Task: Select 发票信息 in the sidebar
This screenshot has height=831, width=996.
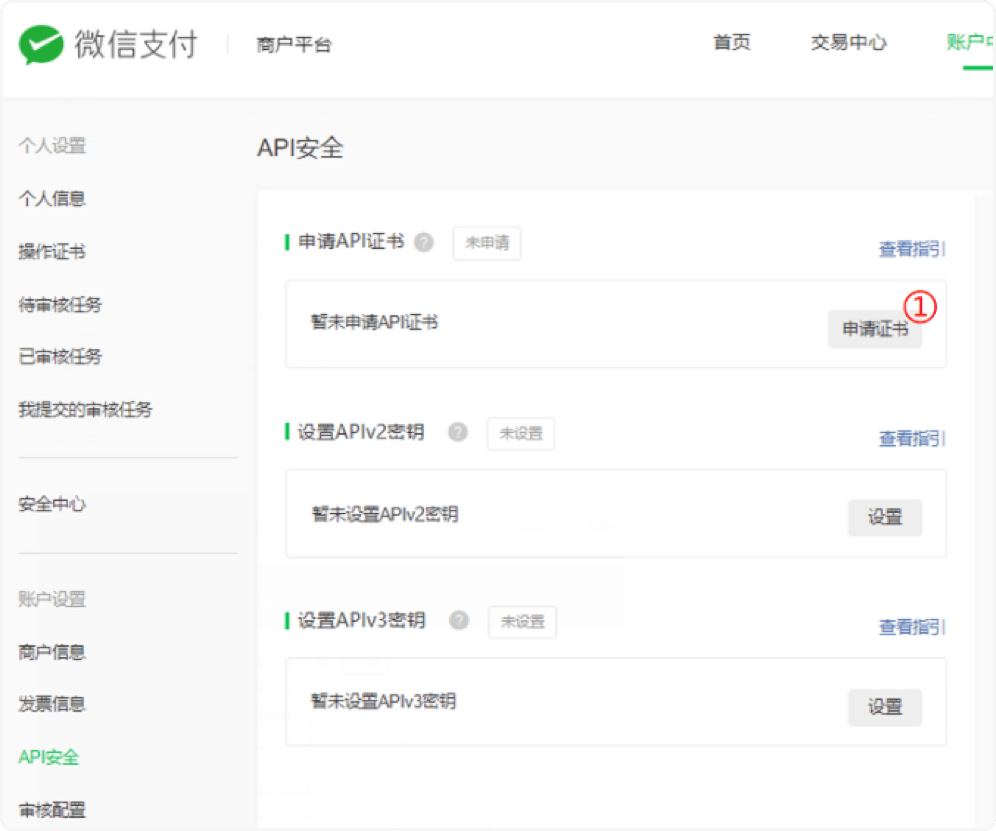Action: pyautogui.click(x=52, y=704)
